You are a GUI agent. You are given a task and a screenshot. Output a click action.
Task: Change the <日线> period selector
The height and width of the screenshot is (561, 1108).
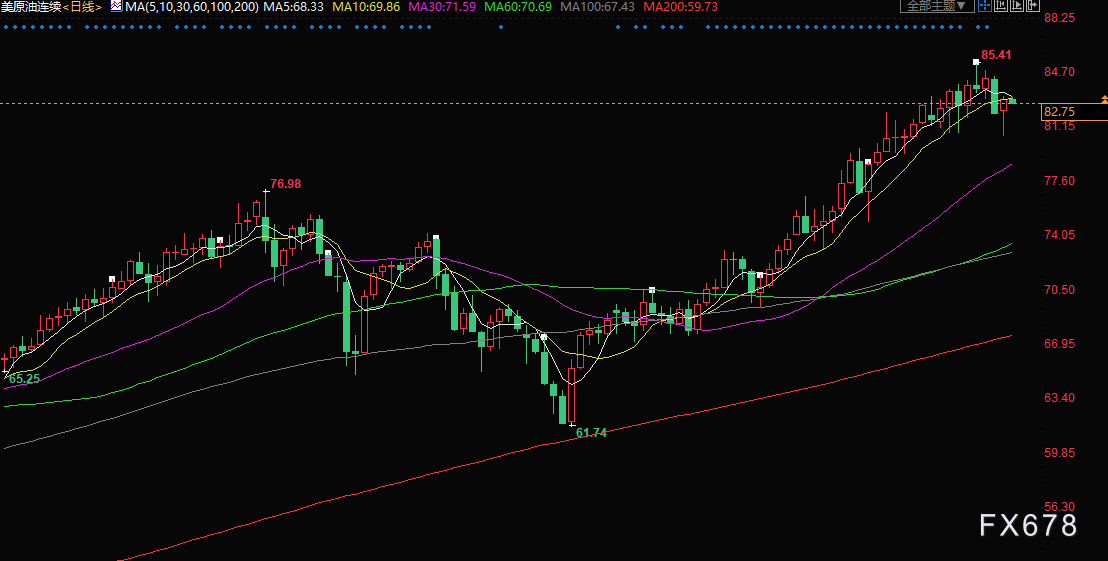[83, 7]
